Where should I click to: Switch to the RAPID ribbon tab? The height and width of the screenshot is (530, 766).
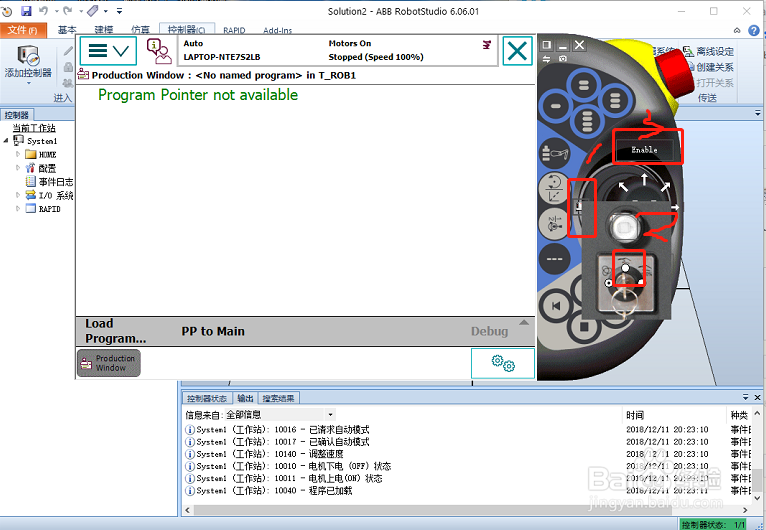234,30
